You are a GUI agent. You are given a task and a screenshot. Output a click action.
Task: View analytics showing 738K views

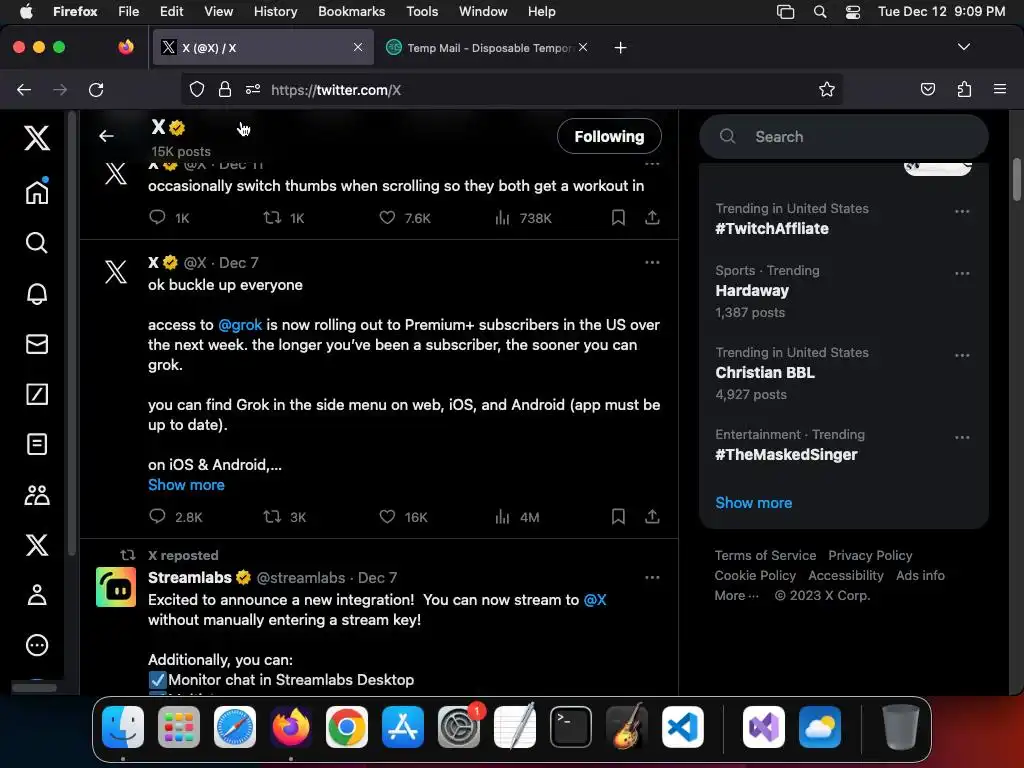pyautogui.click(x=502, y=217)
